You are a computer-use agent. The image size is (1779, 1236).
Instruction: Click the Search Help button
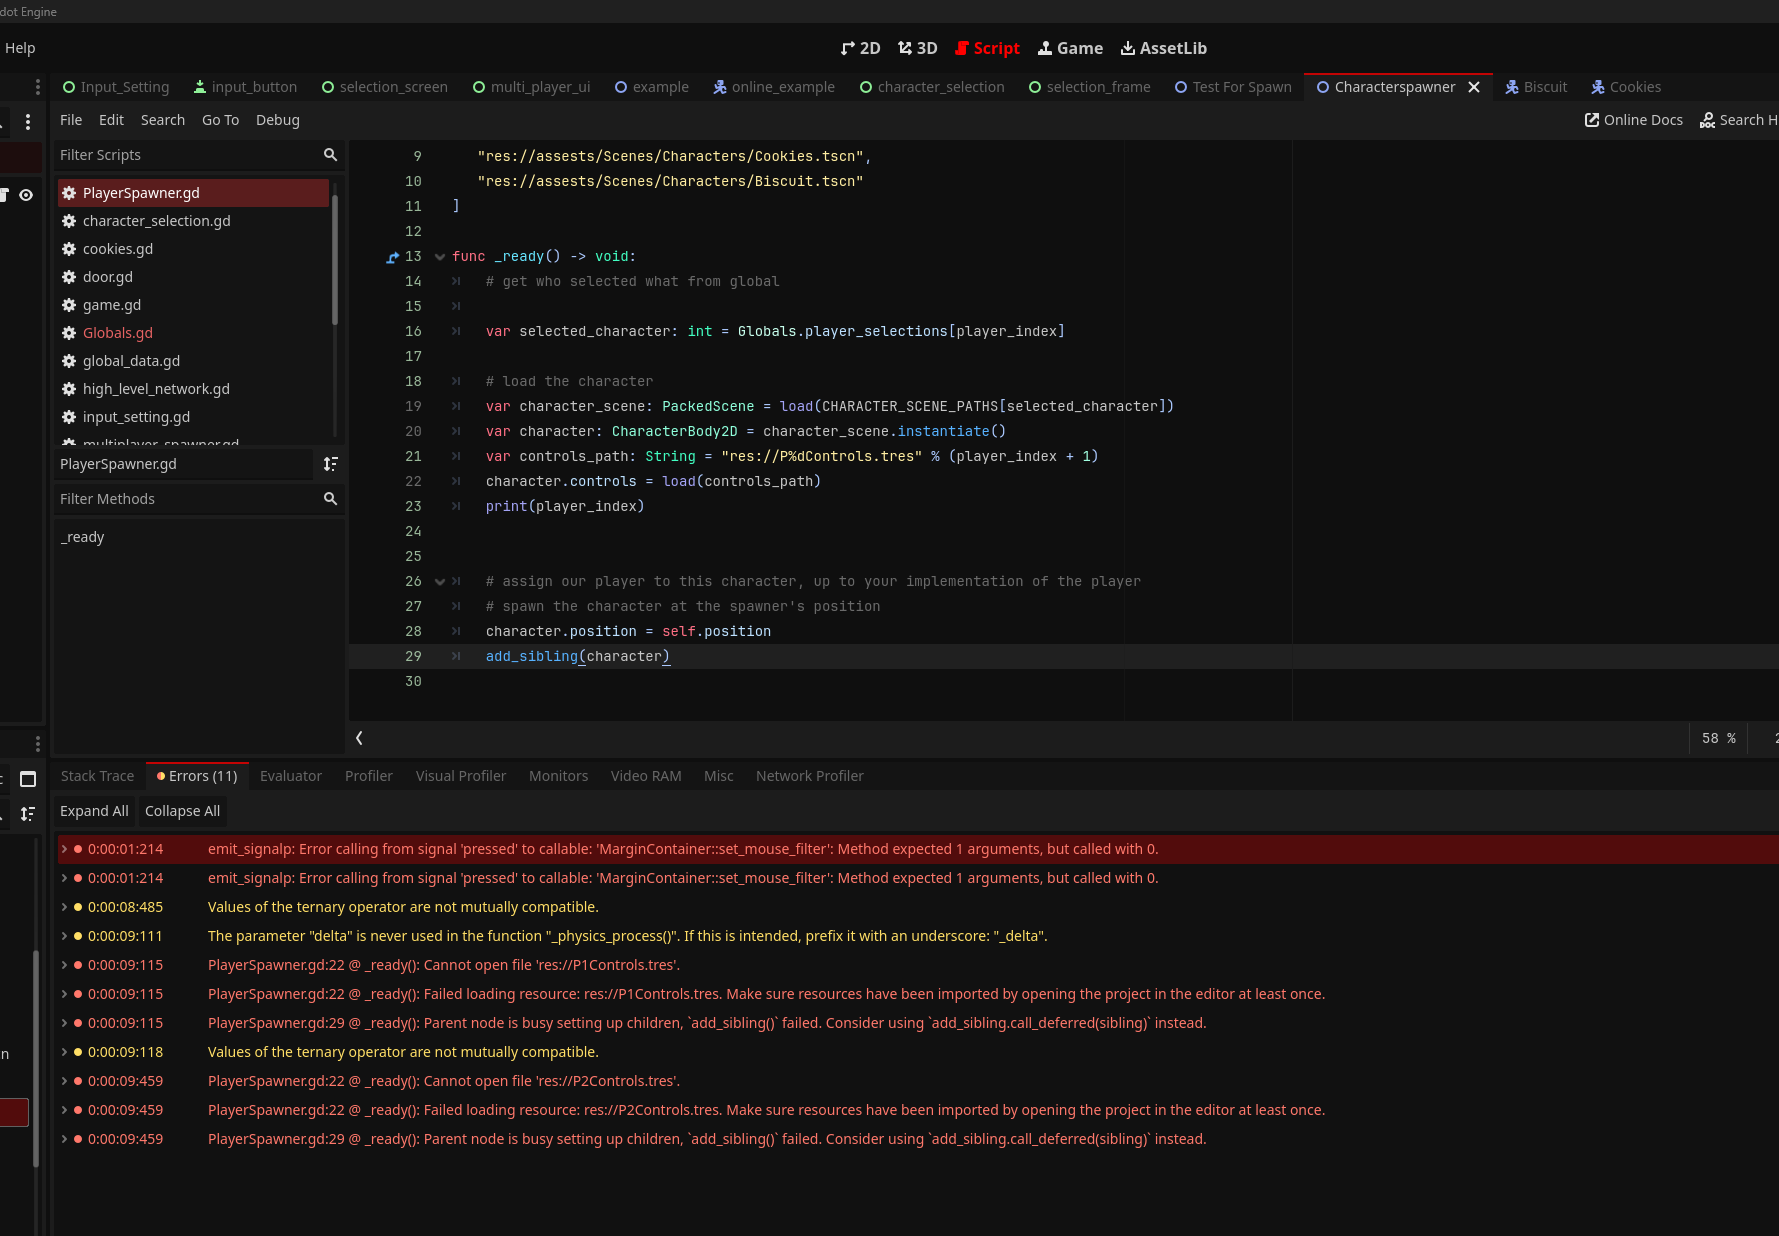[1738, 120]
